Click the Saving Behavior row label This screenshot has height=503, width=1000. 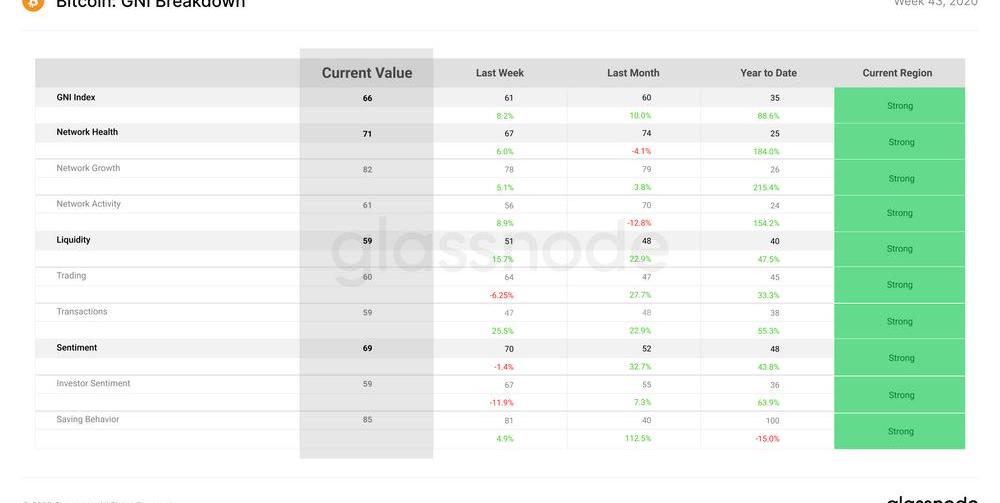(88, 420)
